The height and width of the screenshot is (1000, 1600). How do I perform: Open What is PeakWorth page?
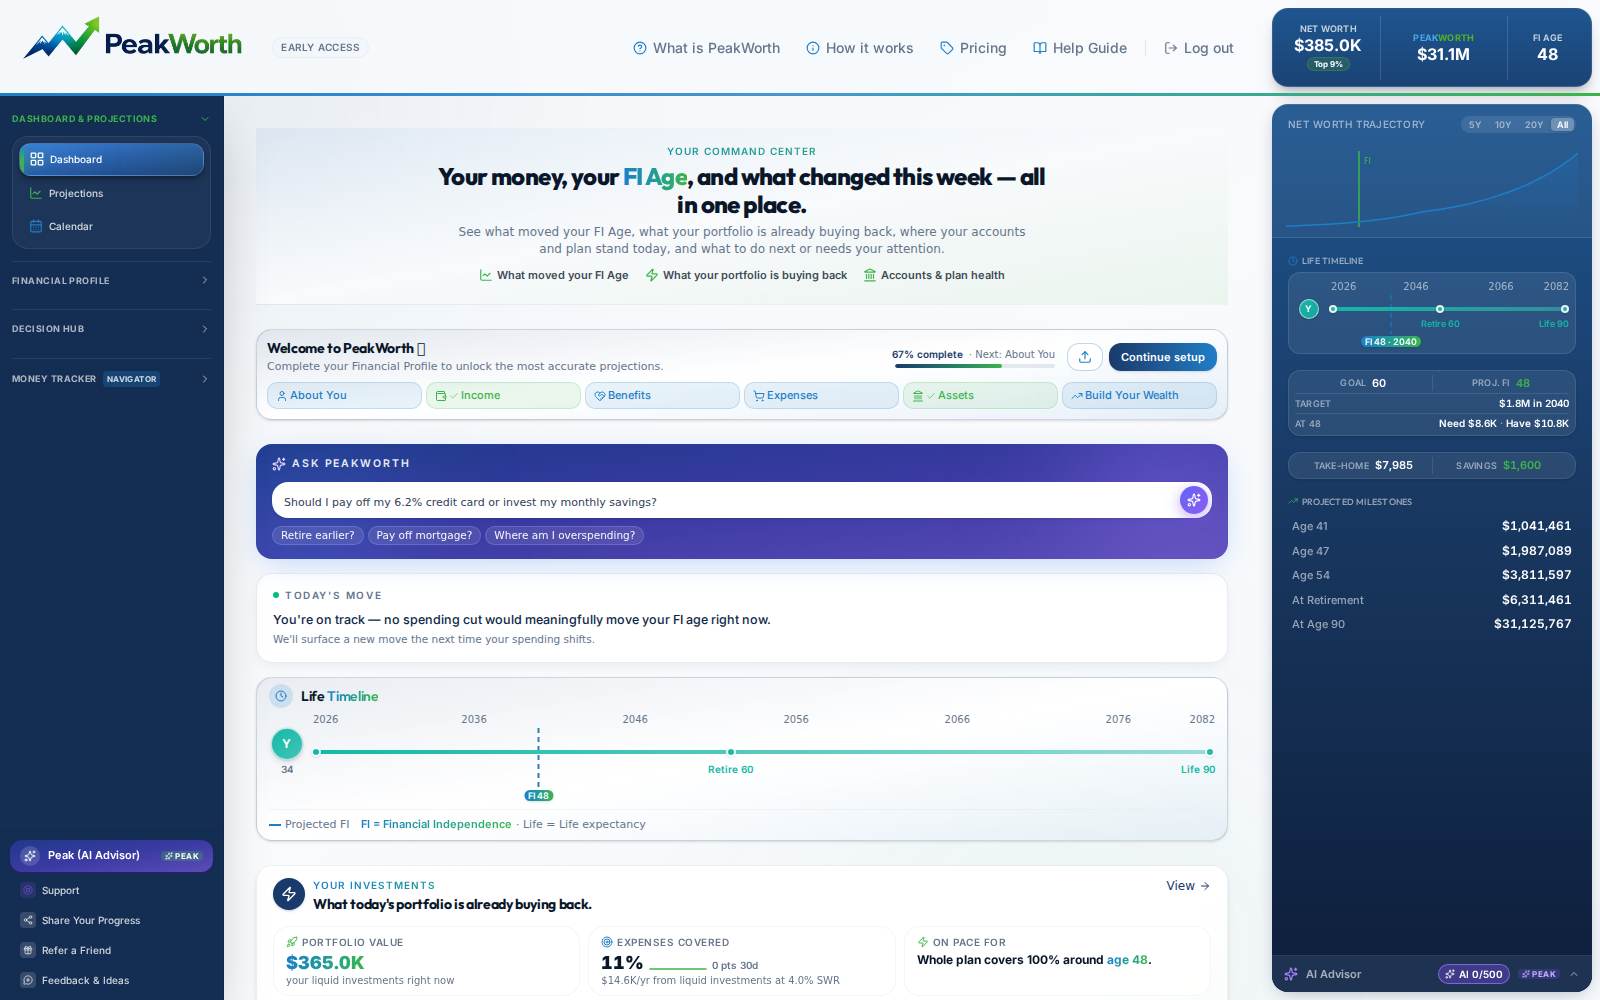(706, 48)
